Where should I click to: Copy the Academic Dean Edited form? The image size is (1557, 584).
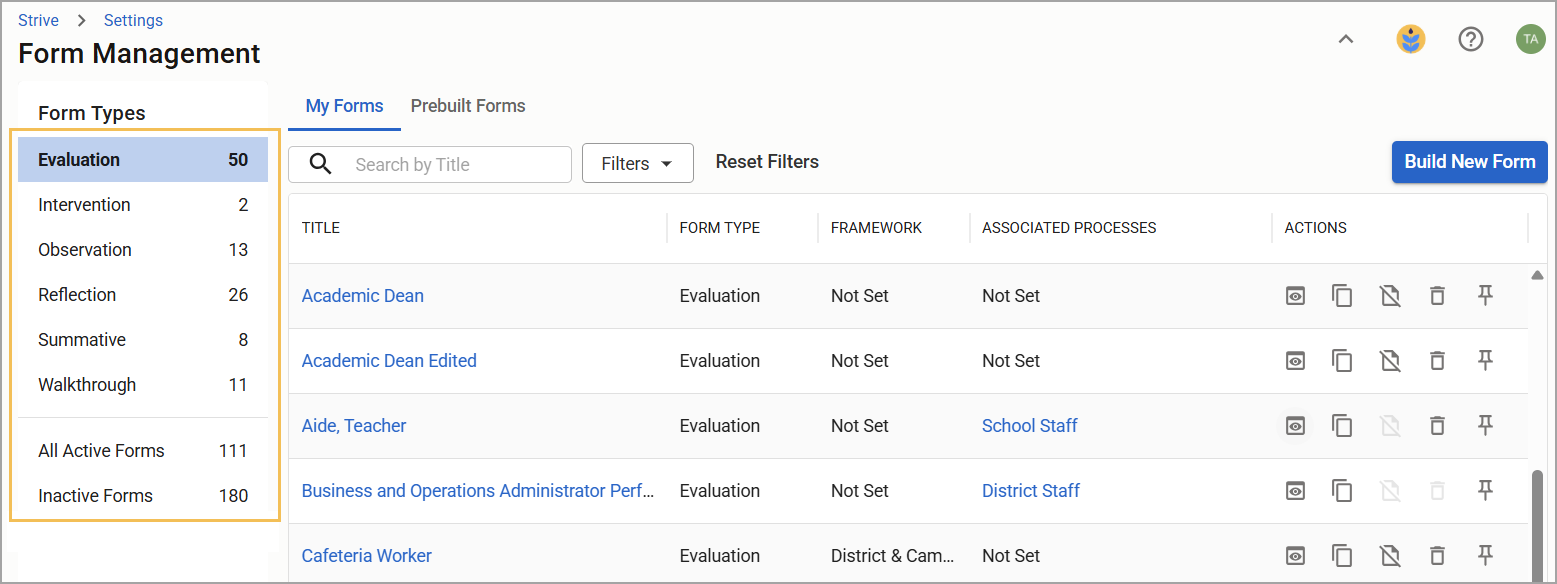tap(1342, 361)
